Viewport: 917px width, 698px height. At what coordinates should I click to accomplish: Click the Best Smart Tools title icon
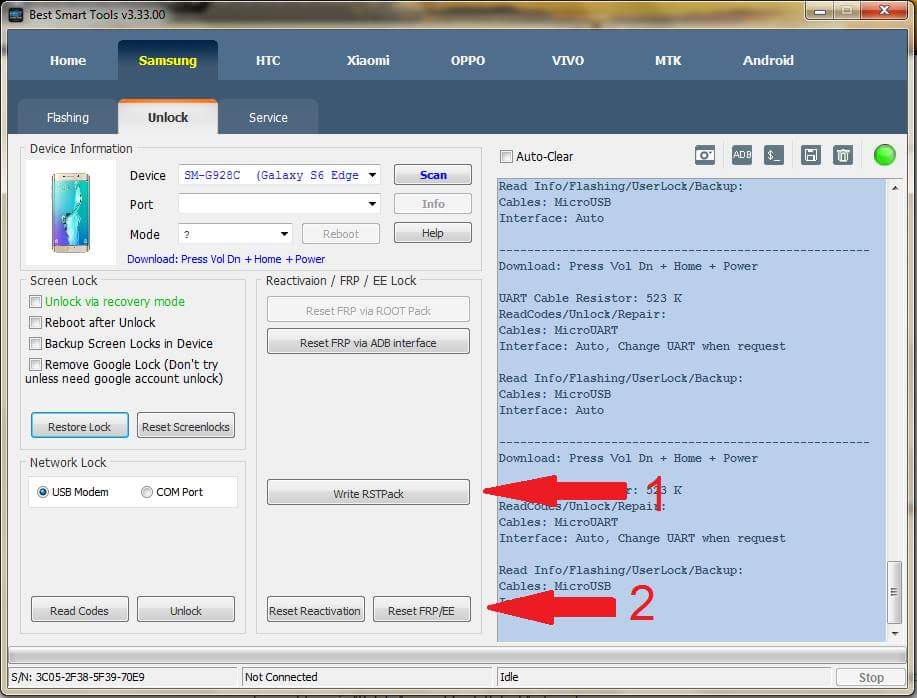16,15
